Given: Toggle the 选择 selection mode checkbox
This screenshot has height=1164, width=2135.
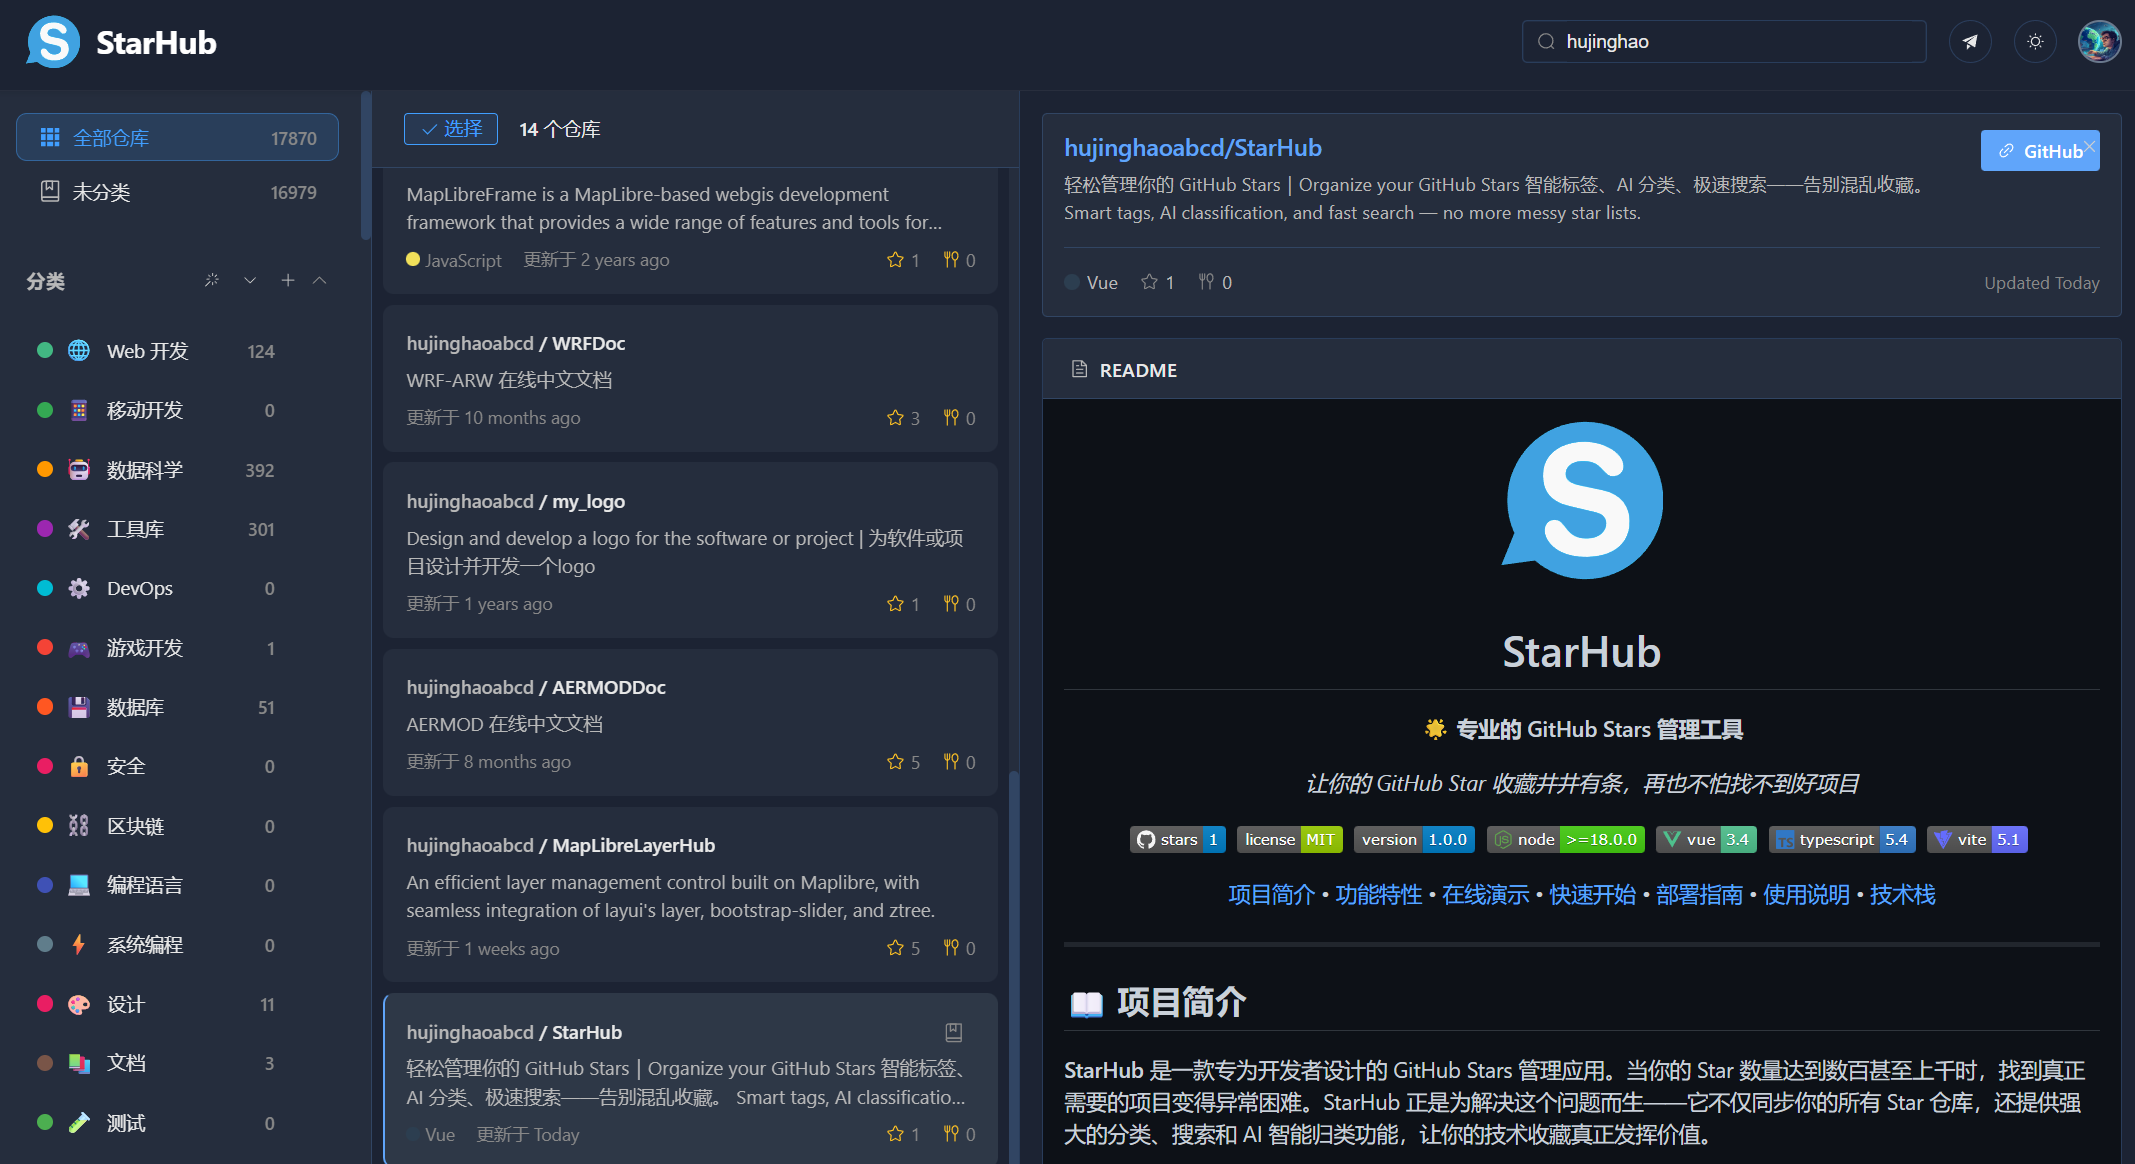Looking at the screenshot, I should coord(451,129).
